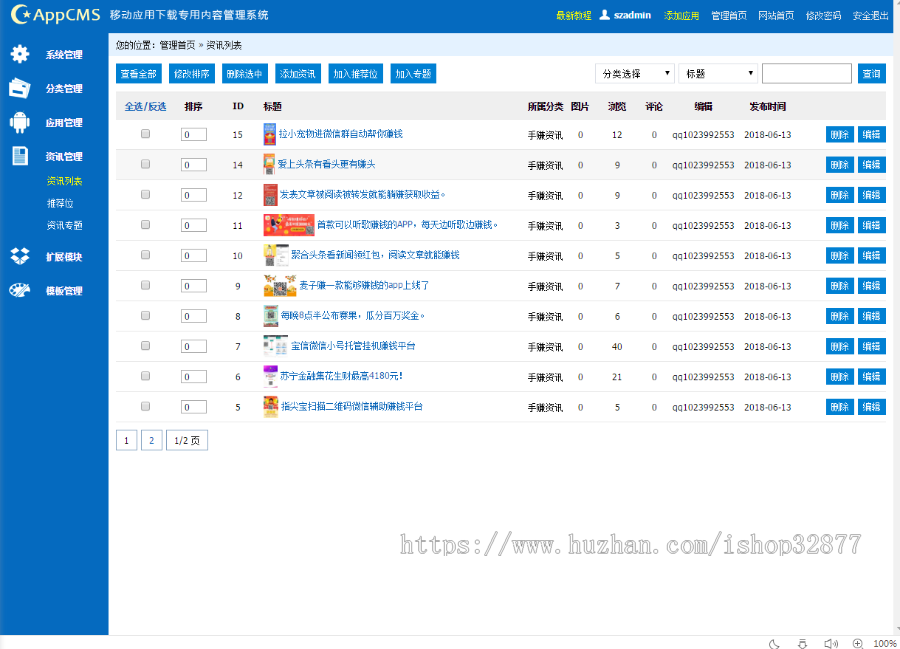
Task: Click the search keyword input field
Action: [x=806, y=73]
